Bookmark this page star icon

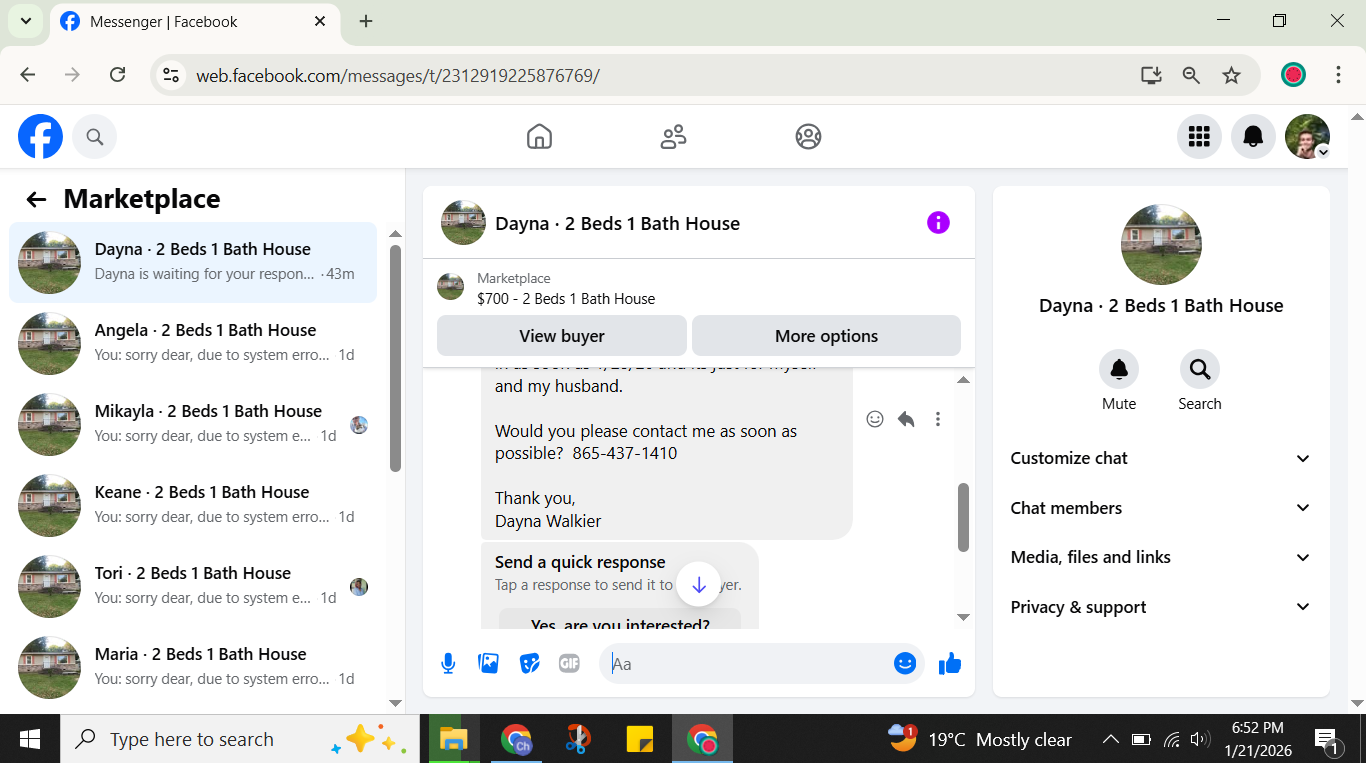1232,75
